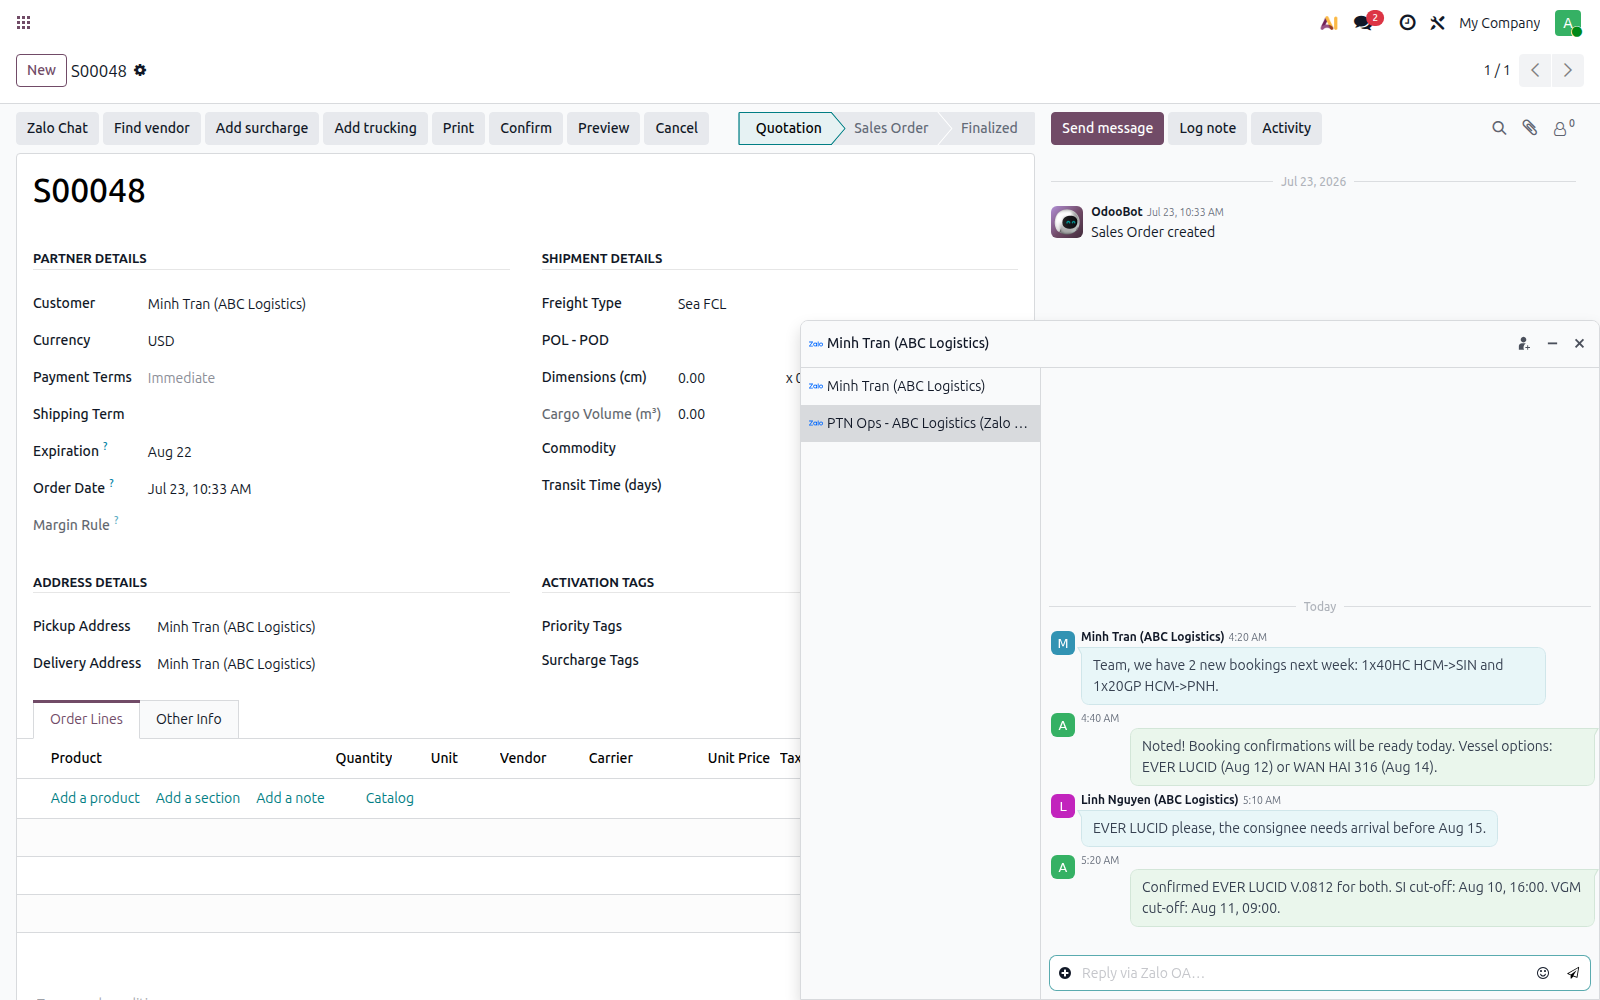Open the apps grid menu icon
1600x1000 pixels.
pyautogui.click(x=23, y=22)
